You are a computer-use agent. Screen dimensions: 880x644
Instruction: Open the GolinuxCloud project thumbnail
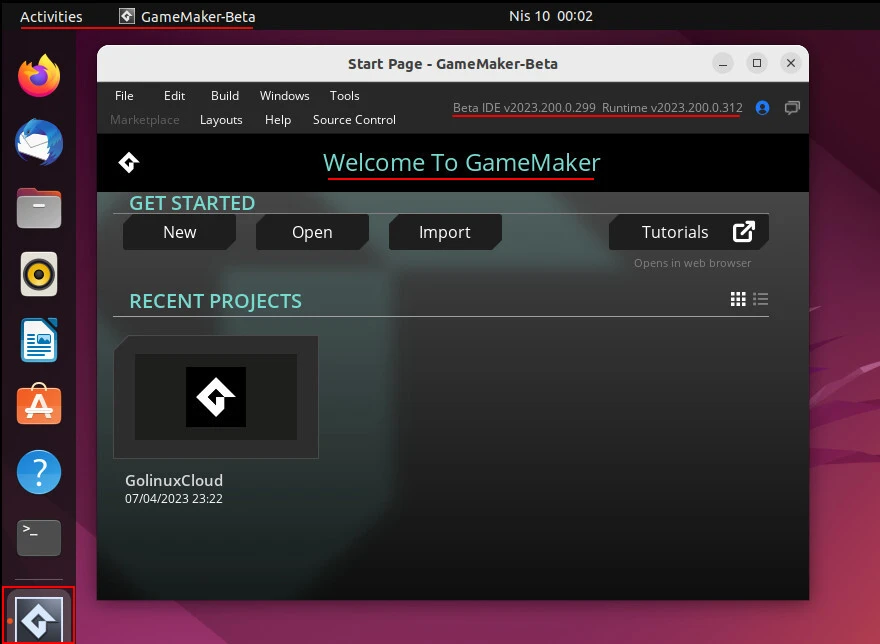click(215, 396)
